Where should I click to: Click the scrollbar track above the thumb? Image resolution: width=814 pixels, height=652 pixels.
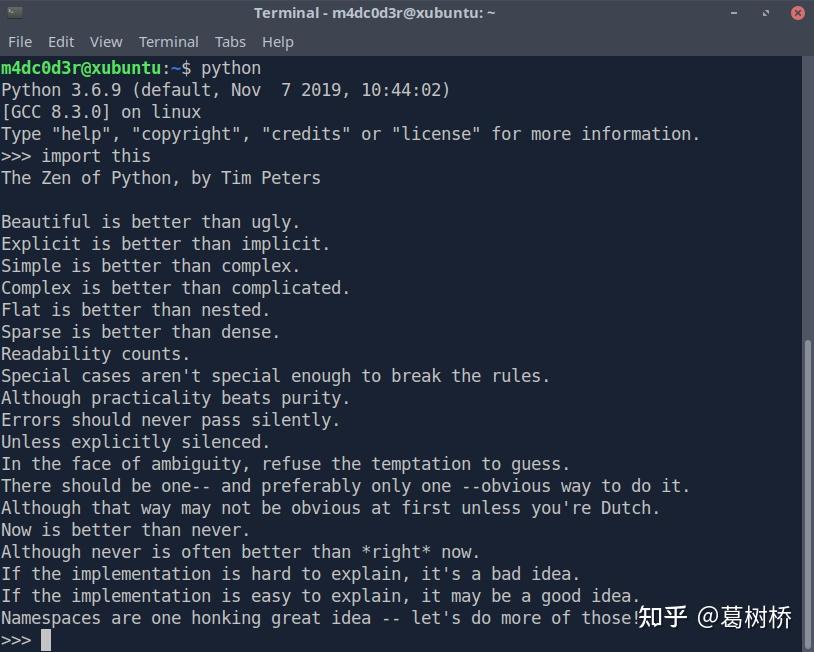(x=808, y=197)
